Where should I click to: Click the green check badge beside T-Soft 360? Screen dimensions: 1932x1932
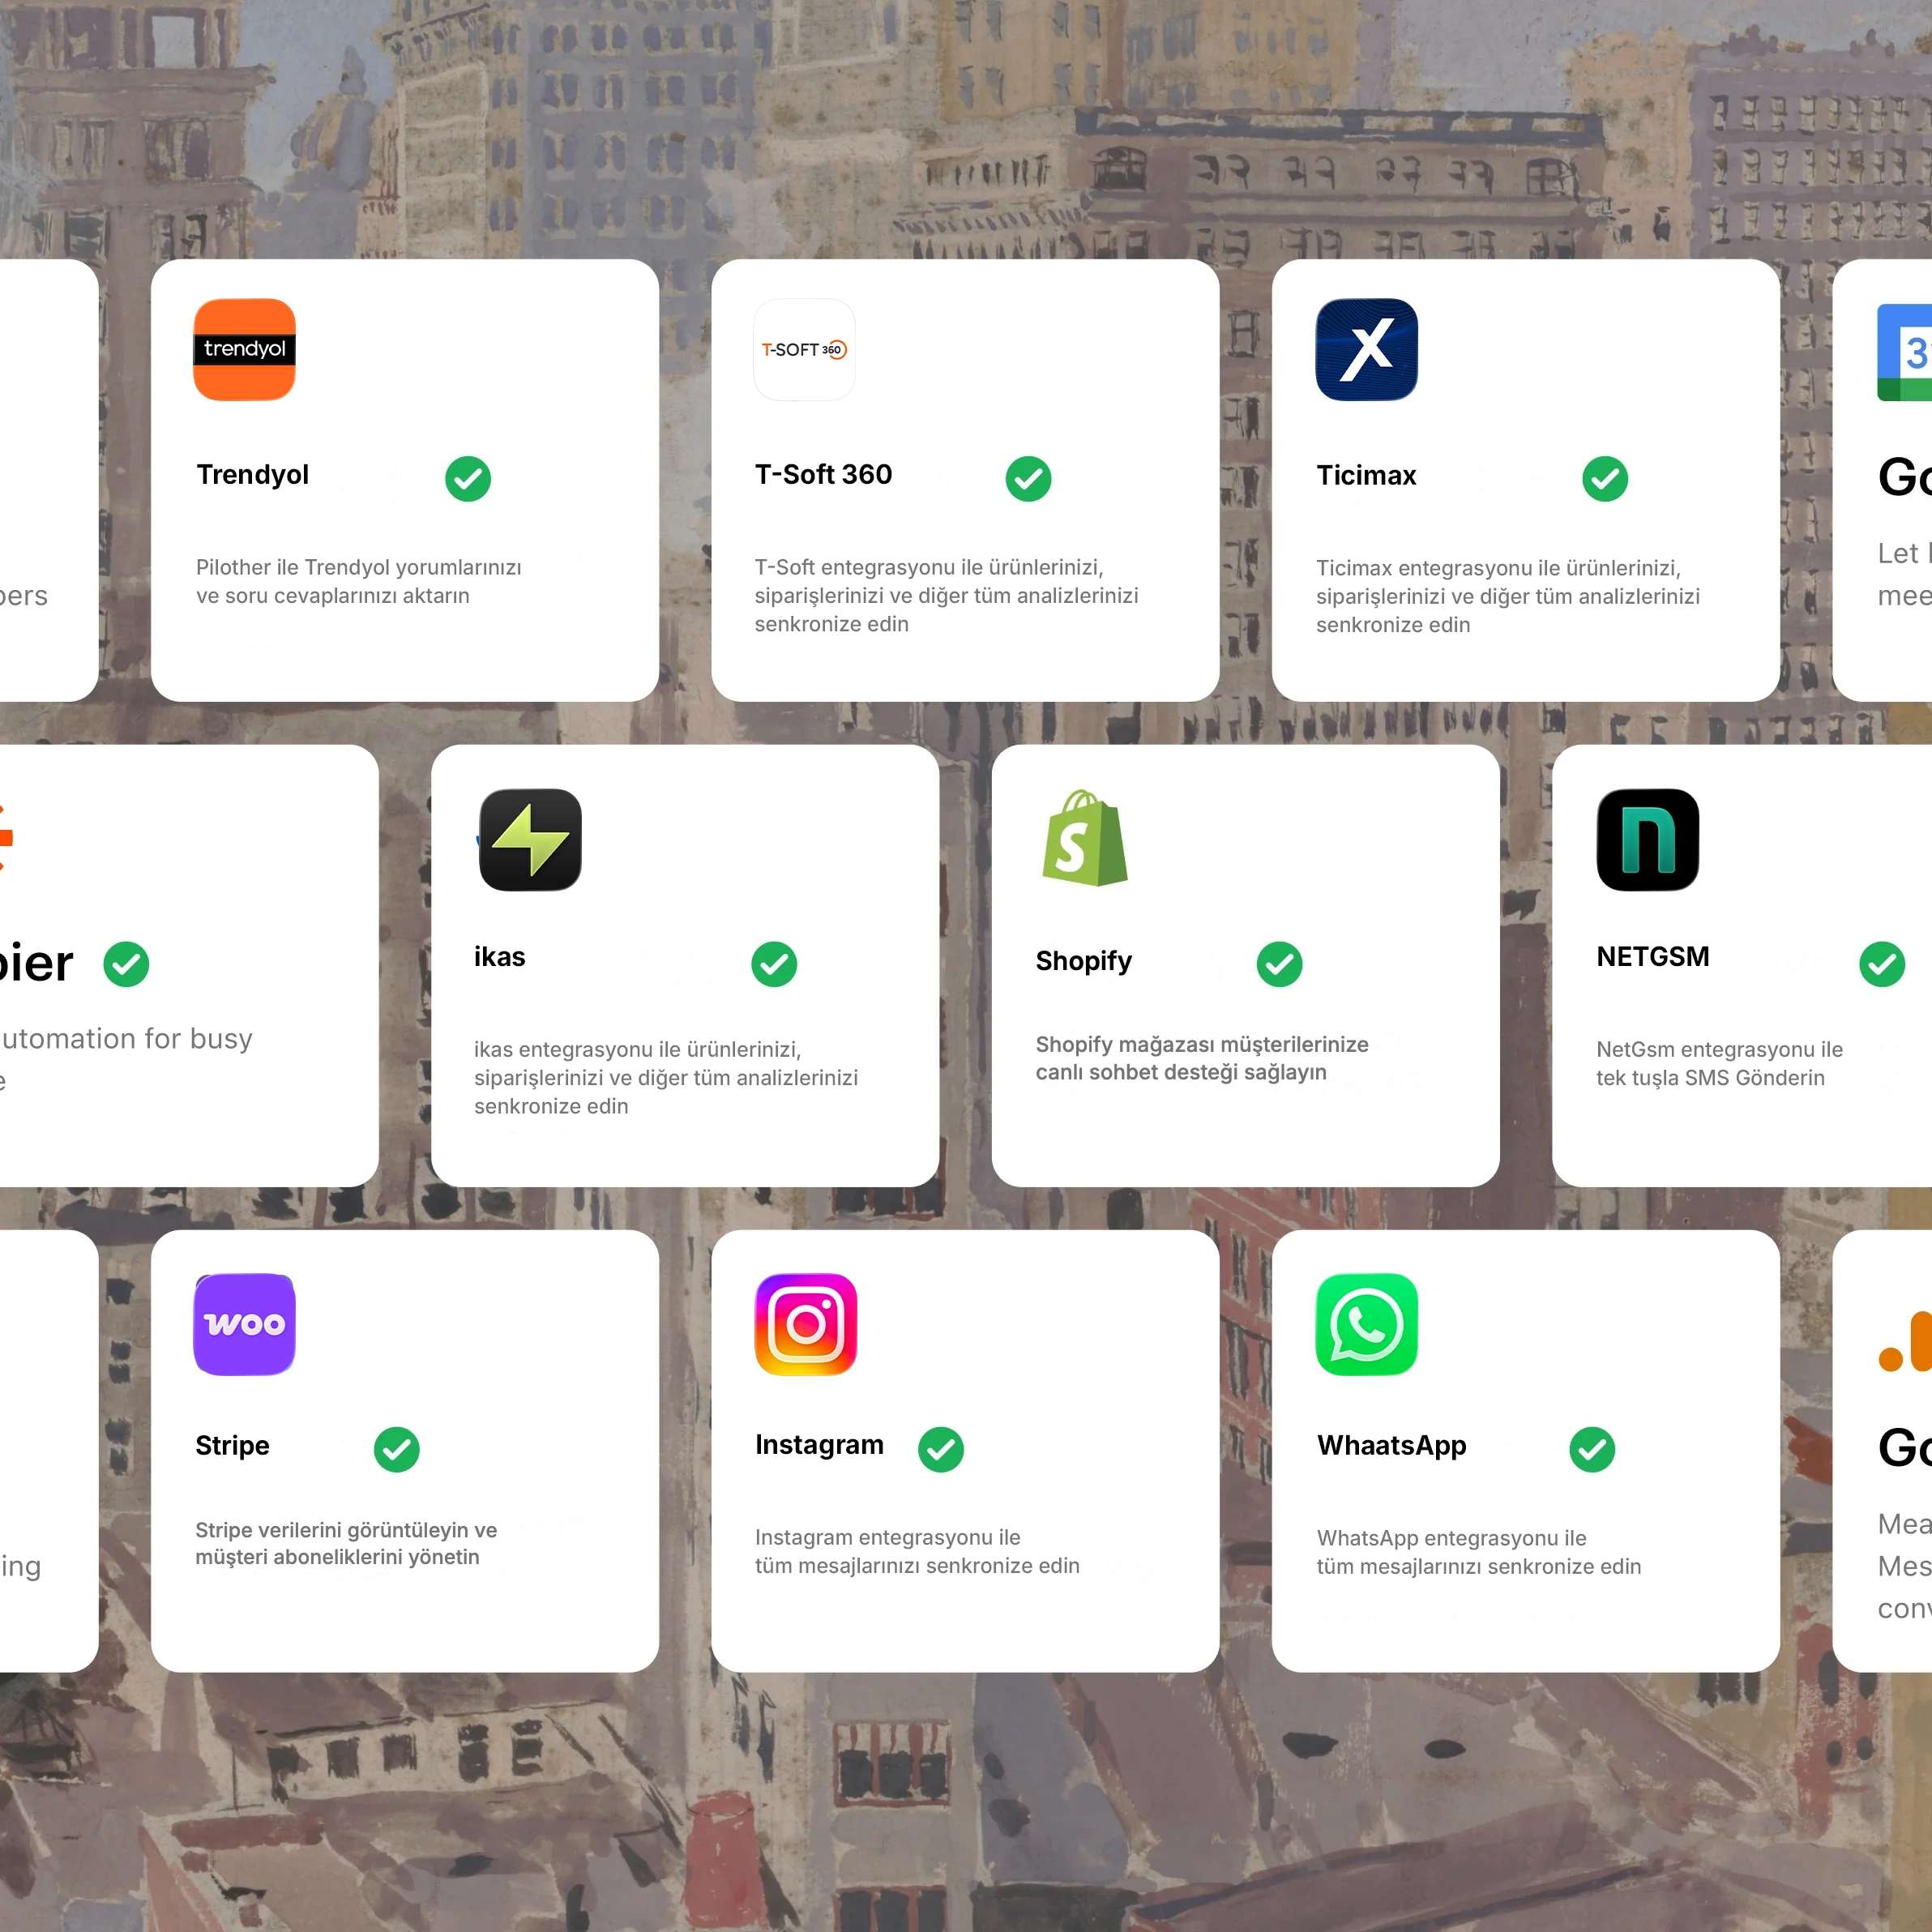pyautogui.click(x=1029, y=479)
